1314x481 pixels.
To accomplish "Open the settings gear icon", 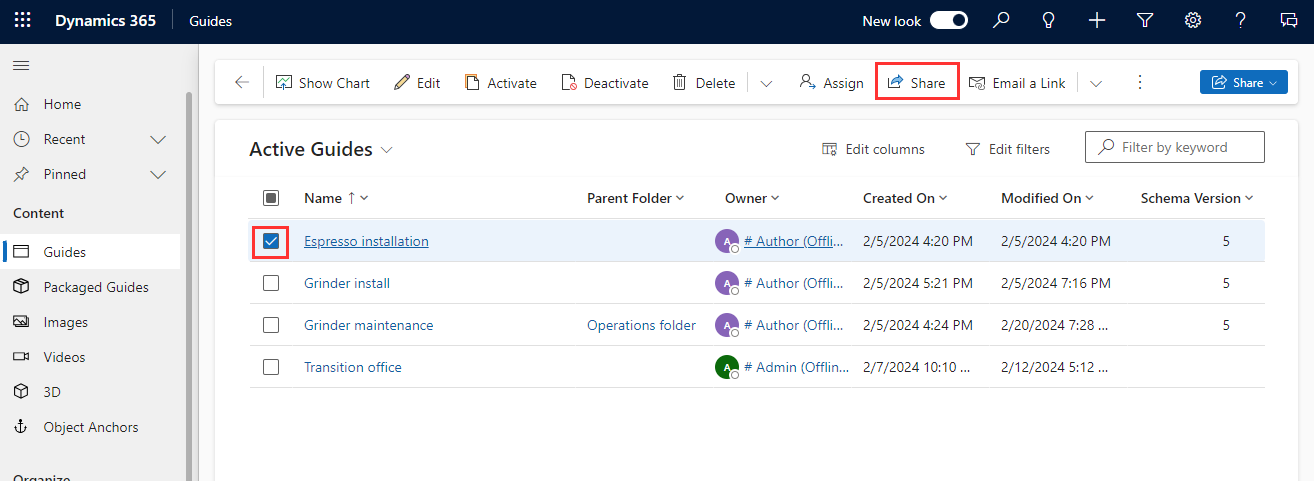I will pyautogui.click(x=1193, y=21).
